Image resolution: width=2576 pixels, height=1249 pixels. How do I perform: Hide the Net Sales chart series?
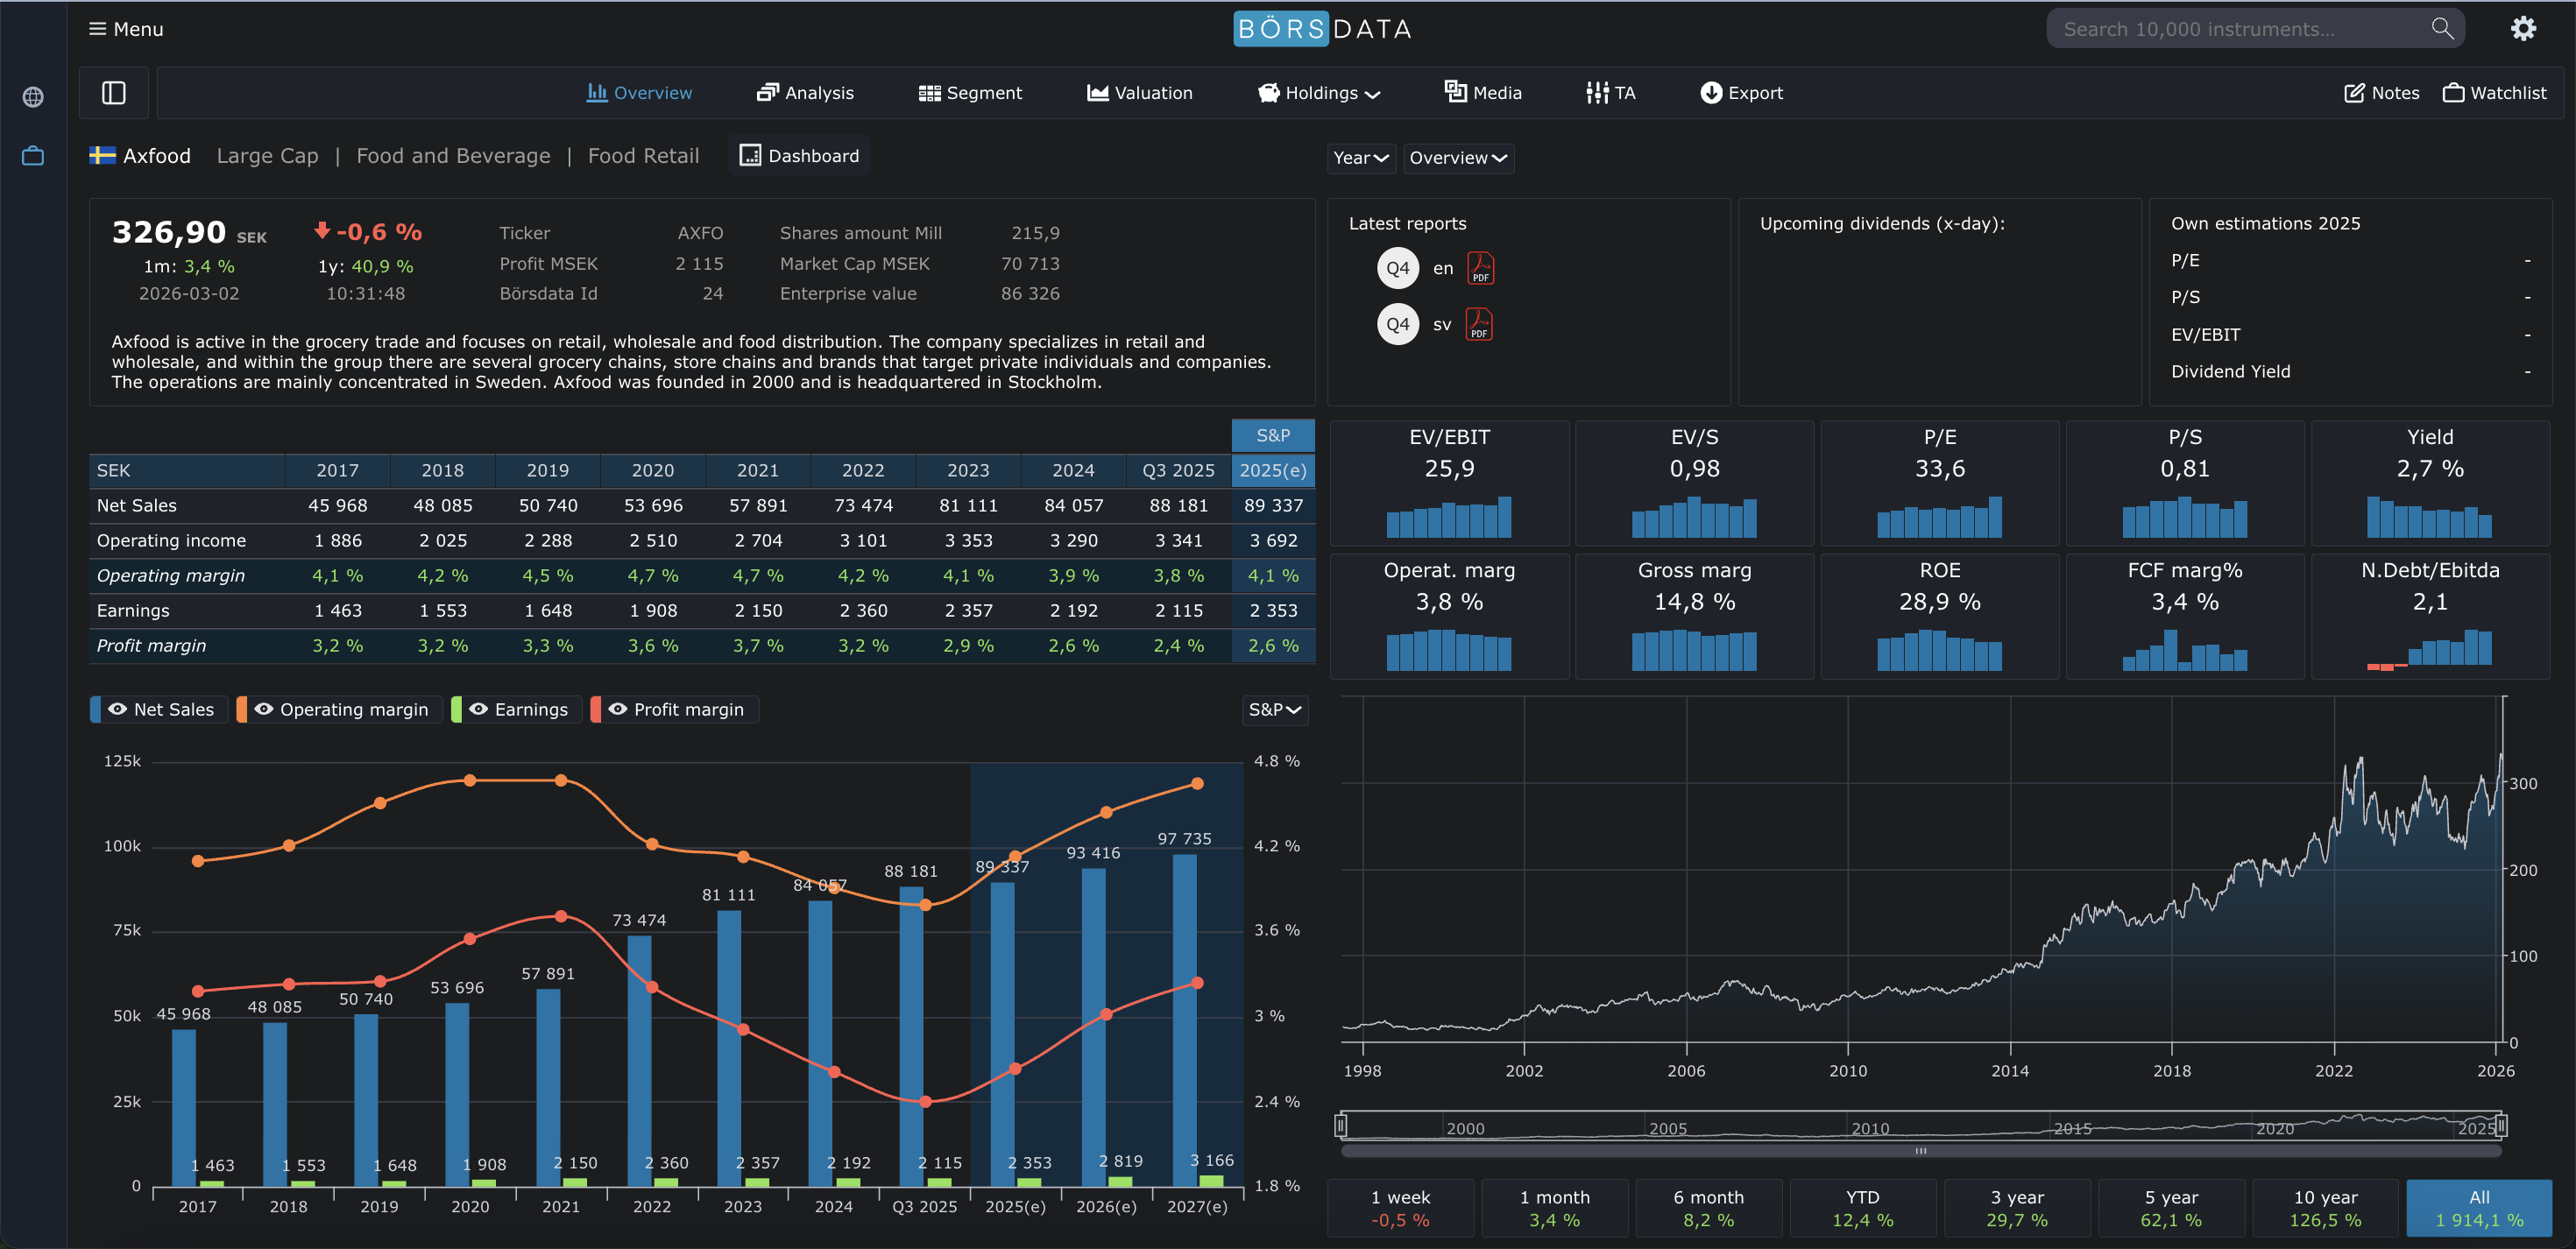pyautogui.click(x=160, y=709)
